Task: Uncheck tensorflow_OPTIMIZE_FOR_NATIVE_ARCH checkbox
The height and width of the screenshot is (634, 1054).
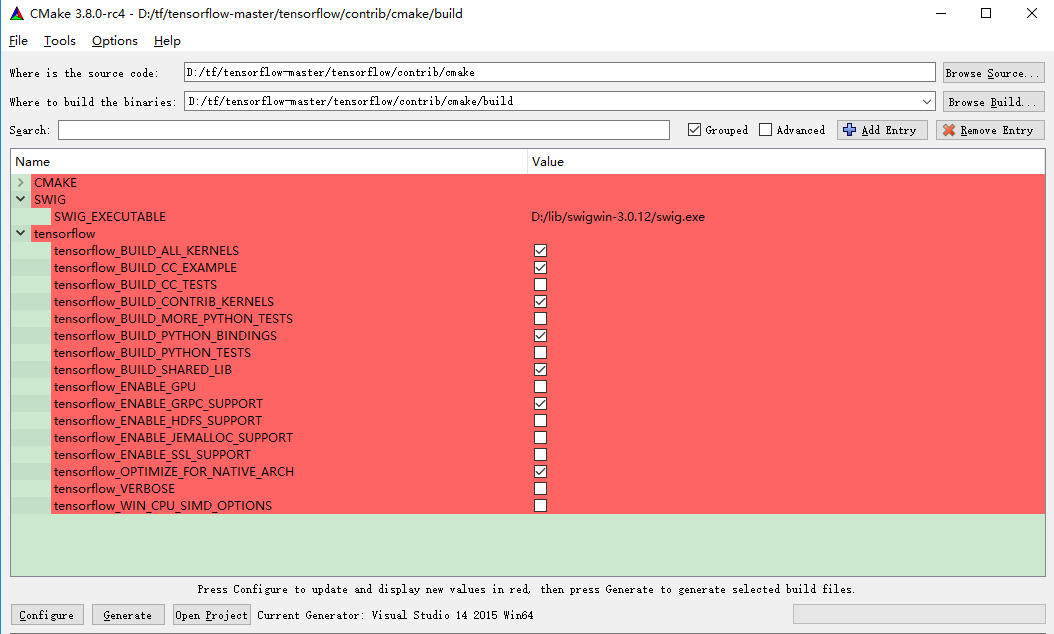Action: pyautogui.click(x=540, y=471)
